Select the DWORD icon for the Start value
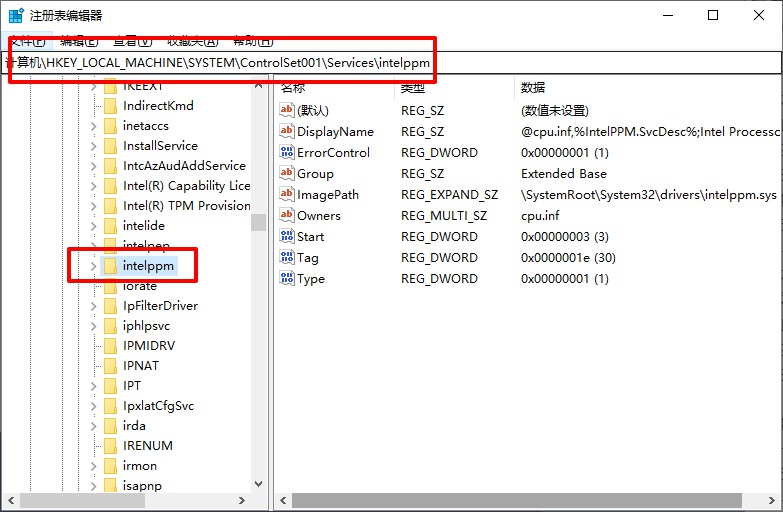 pos(287,236)
